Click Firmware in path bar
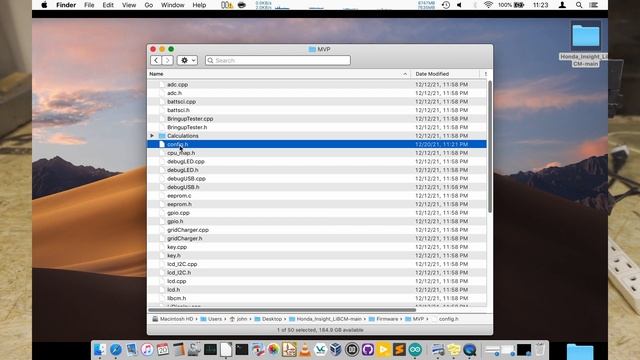 point(383,319)
